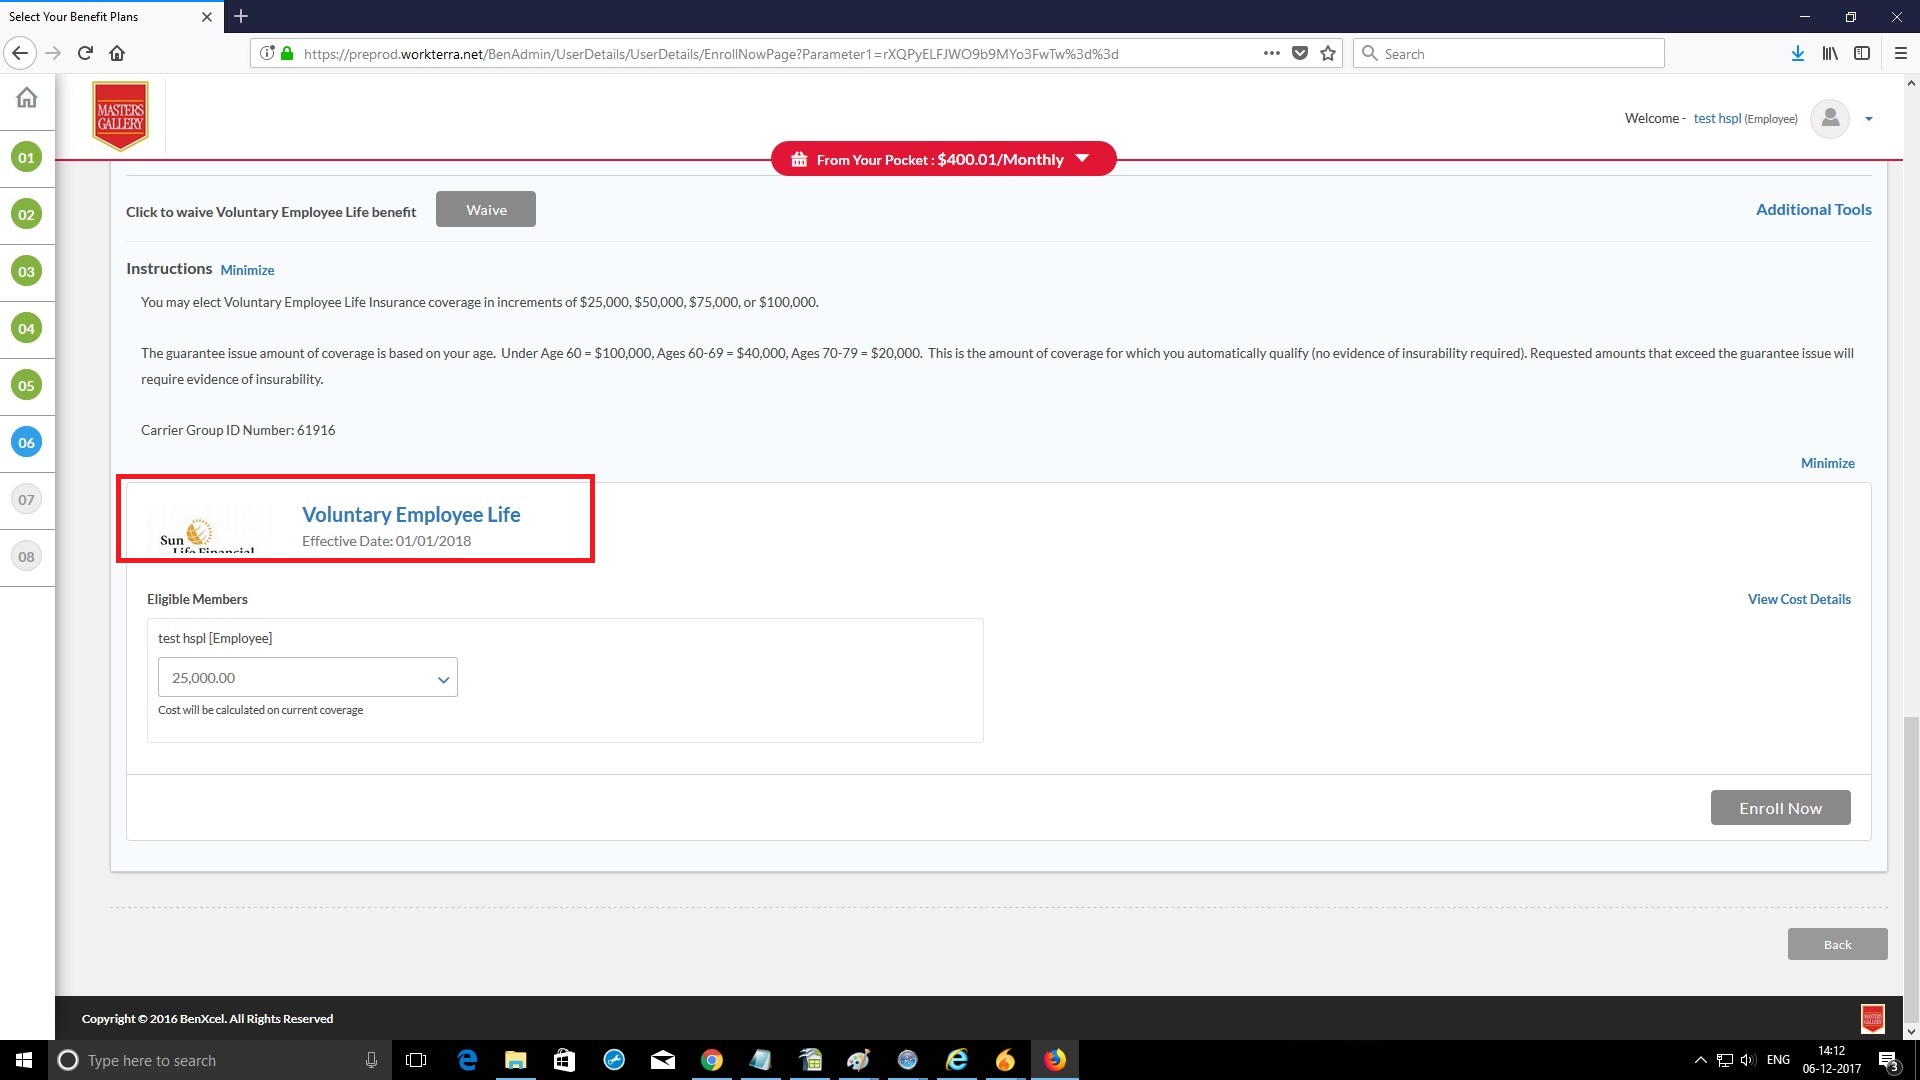Click the Masters Gallery logo

tap(120, 116)
